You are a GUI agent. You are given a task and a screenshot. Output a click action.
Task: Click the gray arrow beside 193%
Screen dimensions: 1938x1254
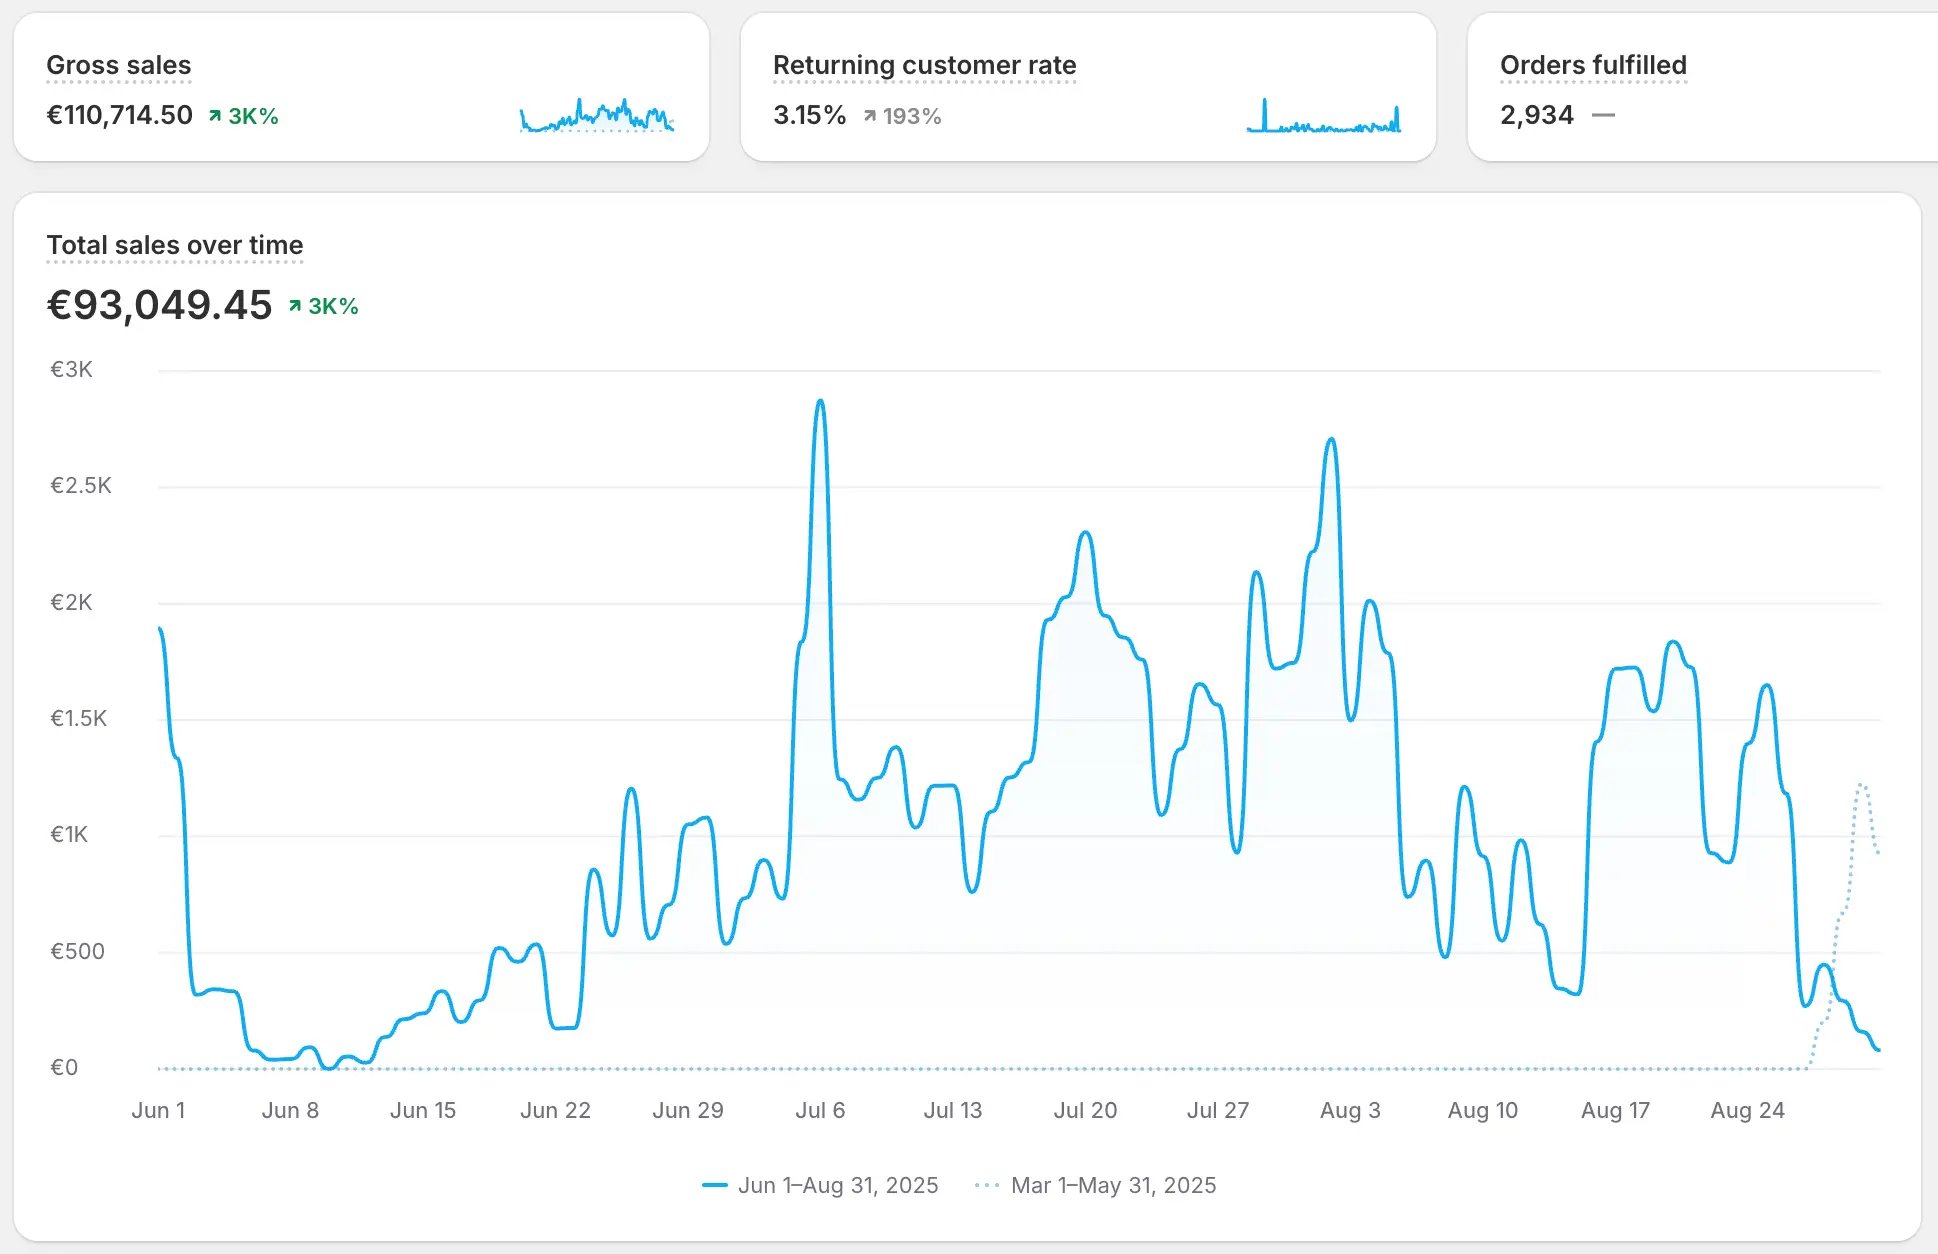870,116
